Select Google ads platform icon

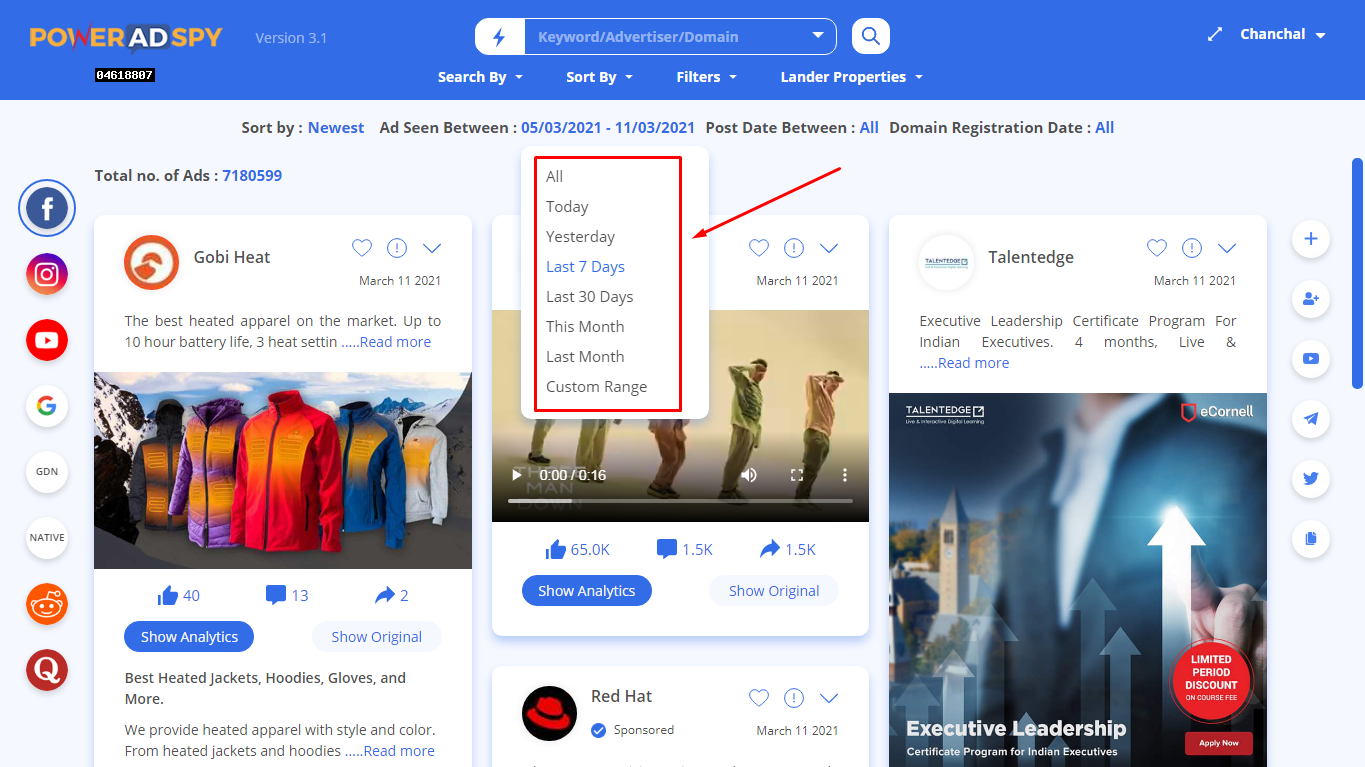click(x=47, y=406)
